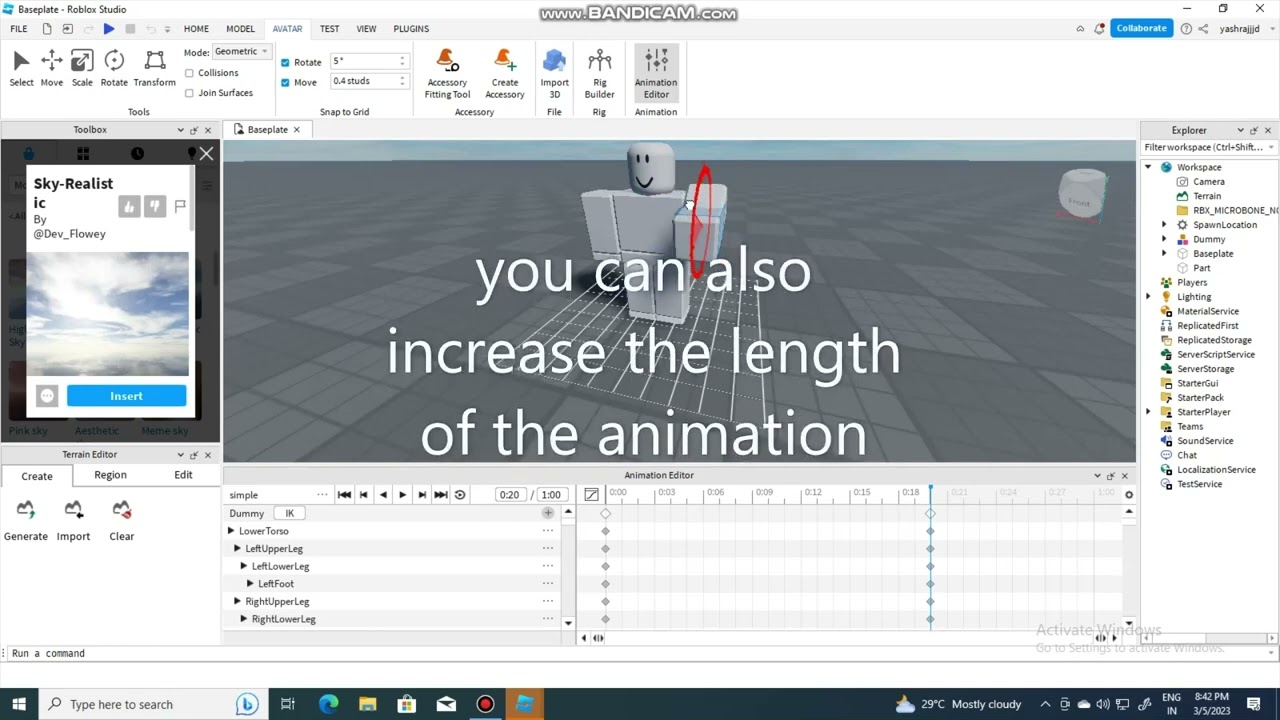The width and height of the screenshot is (1280, 720).
Task: Expand the RightLowerLeg track
Action: [x=244, y=619]
